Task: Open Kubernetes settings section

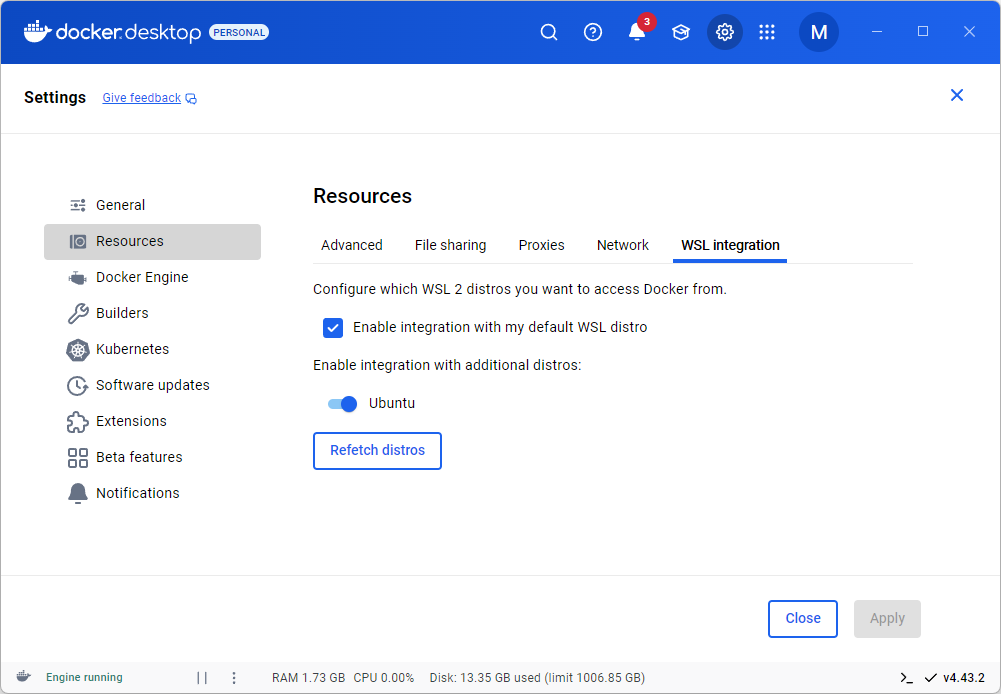Action: click(x=132, y=349)
